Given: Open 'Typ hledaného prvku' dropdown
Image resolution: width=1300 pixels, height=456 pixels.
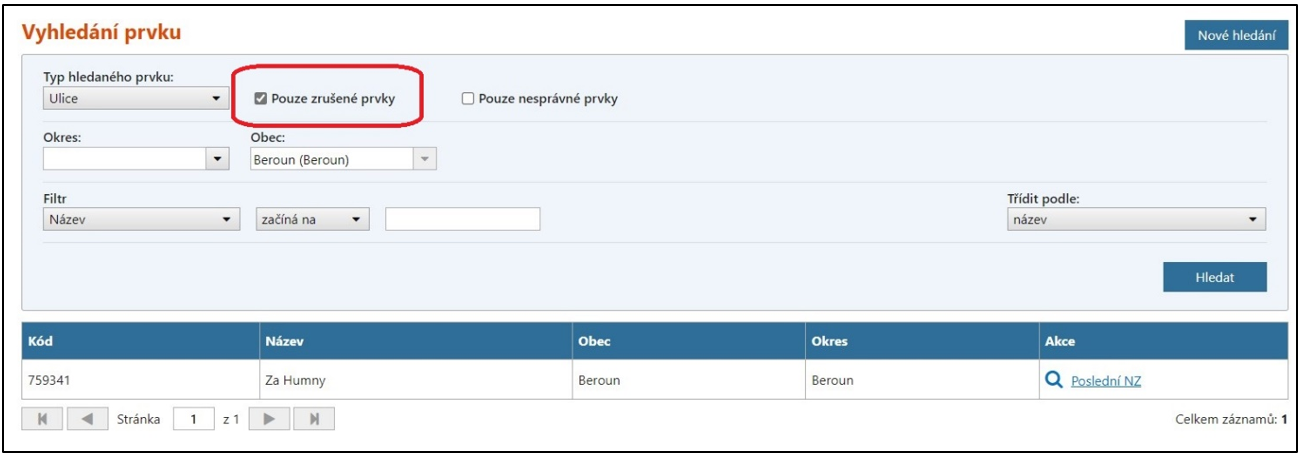Looking at the screenshot, I should 136,99.
